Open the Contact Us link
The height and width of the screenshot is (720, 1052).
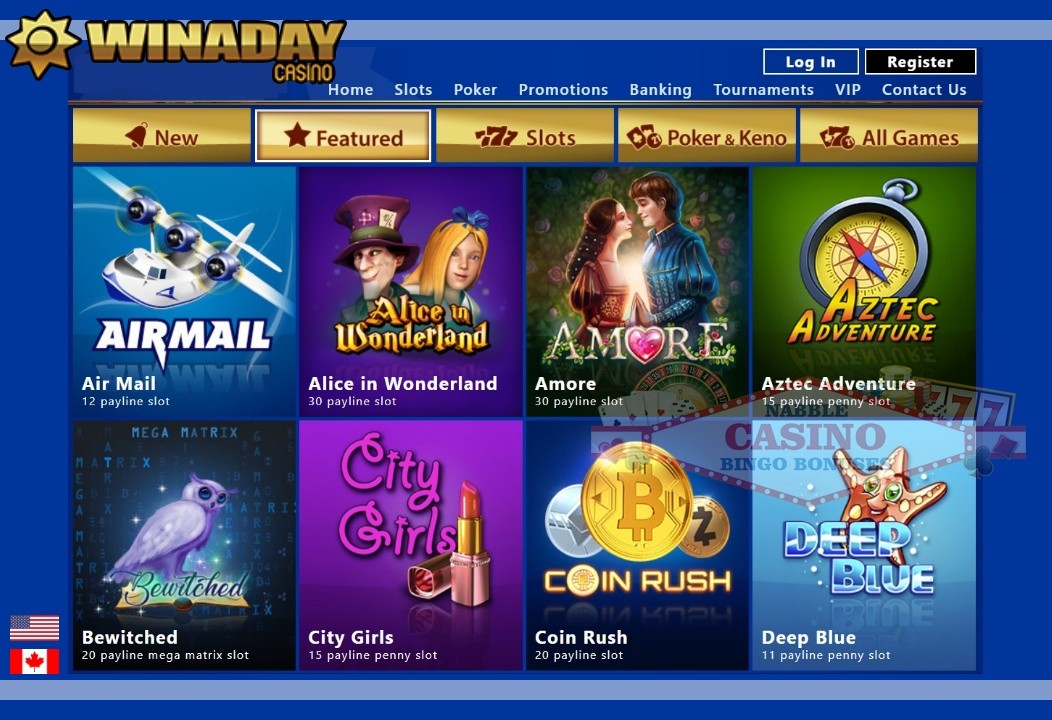coord(924,90)
